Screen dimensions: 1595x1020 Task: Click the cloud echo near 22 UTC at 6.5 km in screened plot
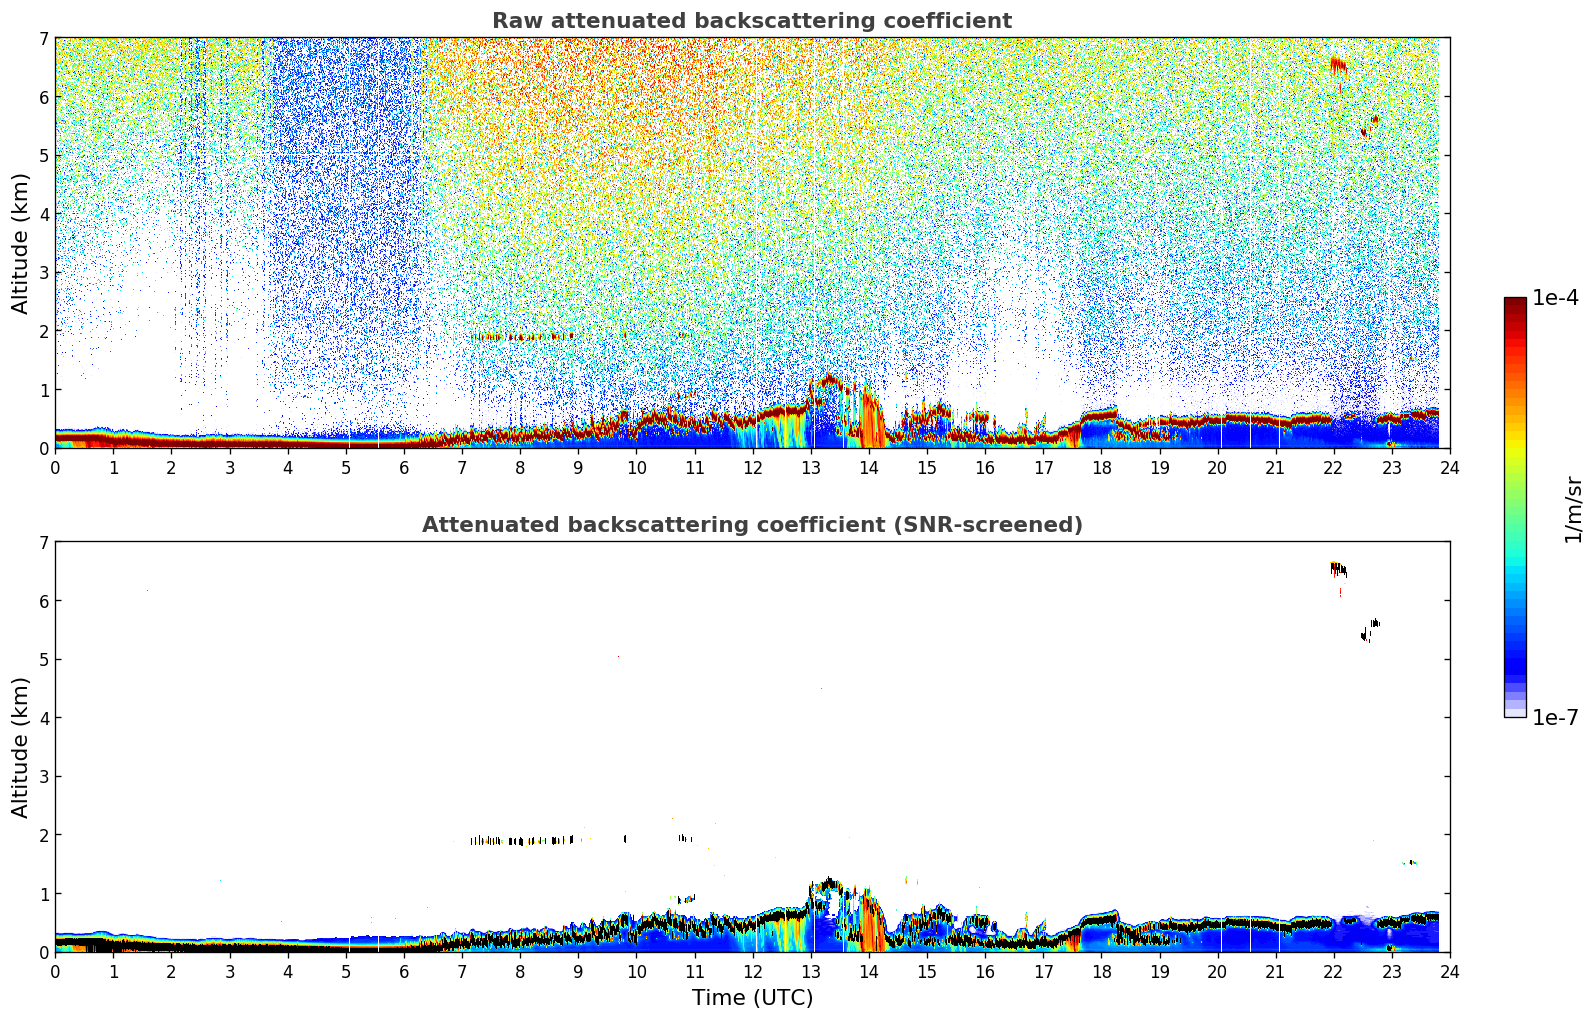pos(1338,570)
